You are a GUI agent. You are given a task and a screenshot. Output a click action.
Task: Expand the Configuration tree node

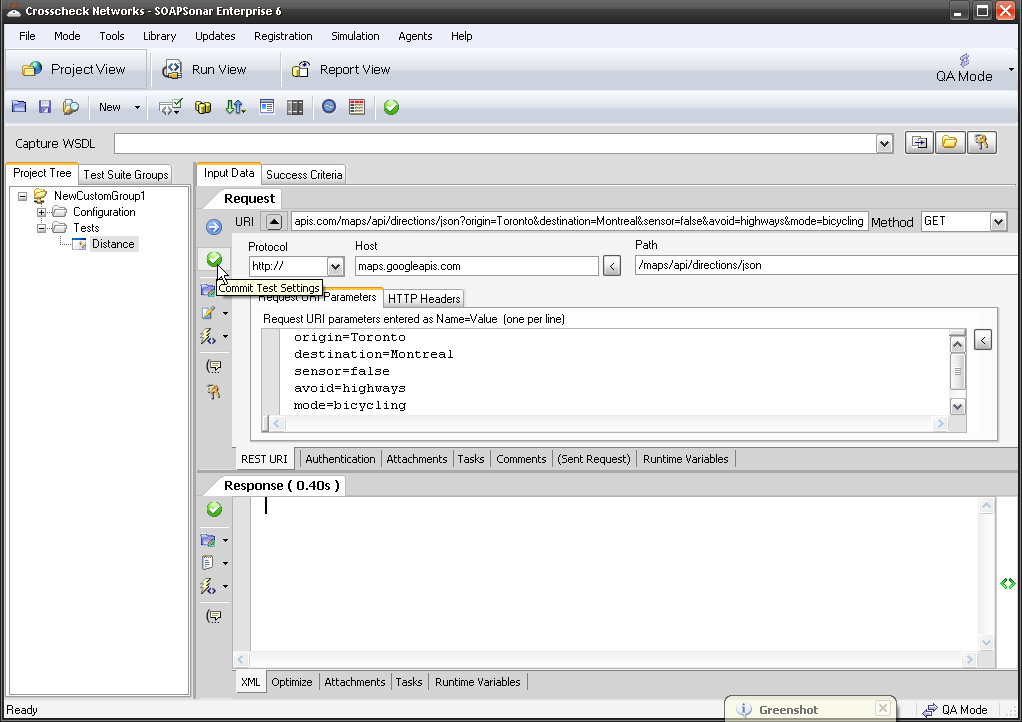coord(41,212)
